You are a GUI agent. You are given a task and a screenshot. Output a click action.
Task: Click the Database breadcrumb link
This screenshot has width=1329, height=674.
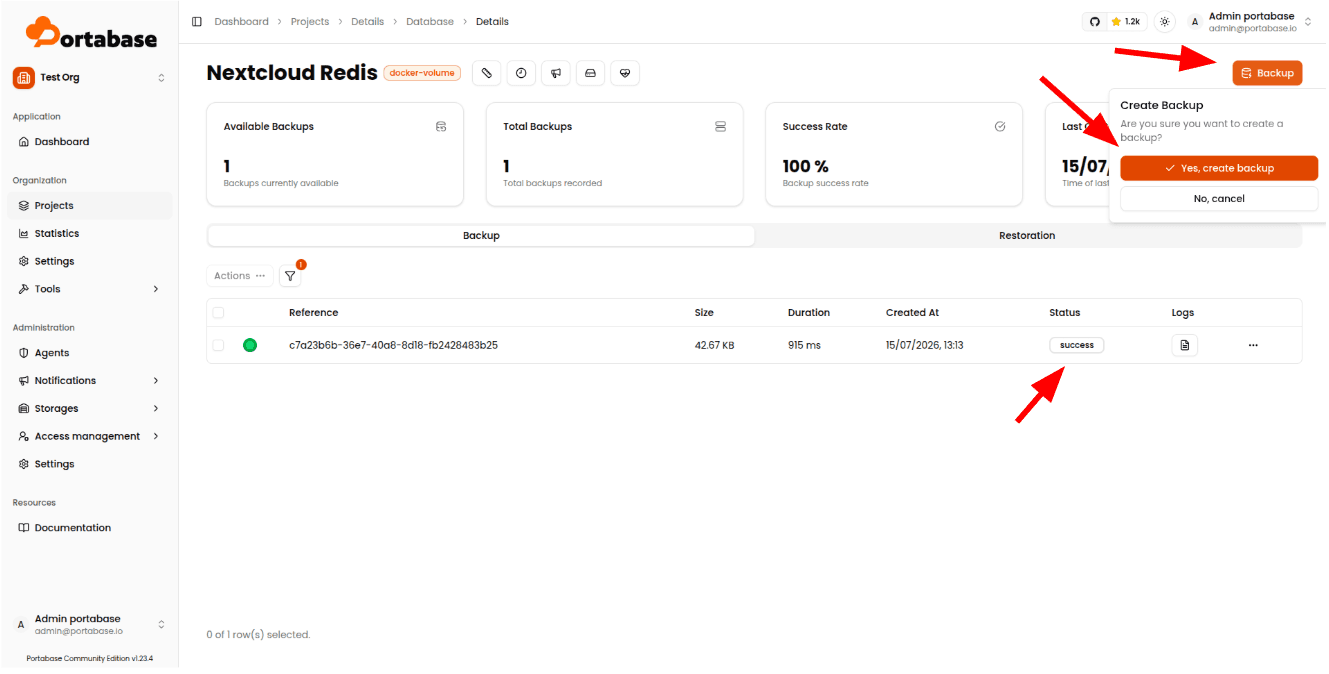coord(430,22)
